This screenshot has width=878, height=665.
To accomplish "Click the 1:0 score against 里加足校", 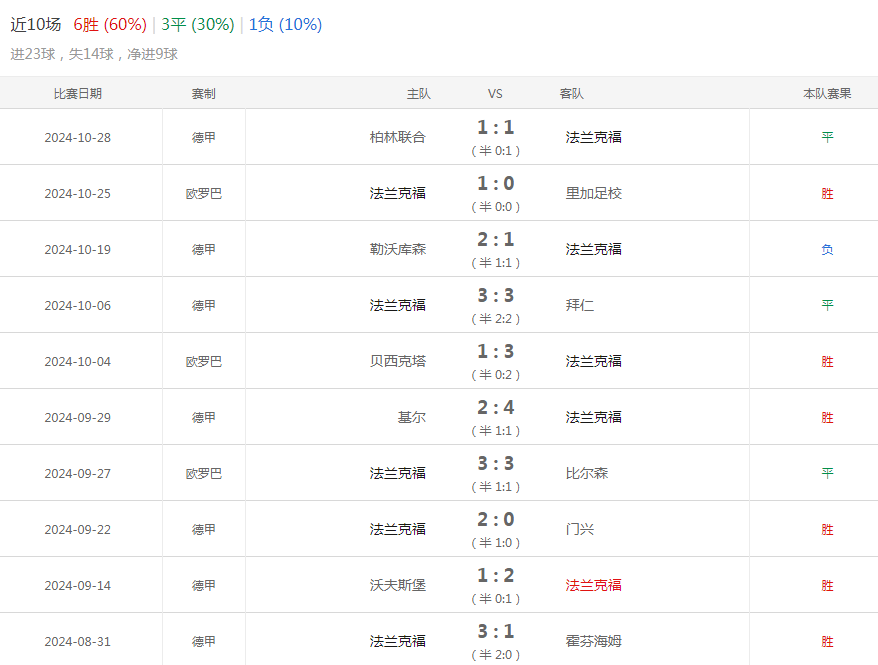I will pyautogui.click(x=496, y=183).
